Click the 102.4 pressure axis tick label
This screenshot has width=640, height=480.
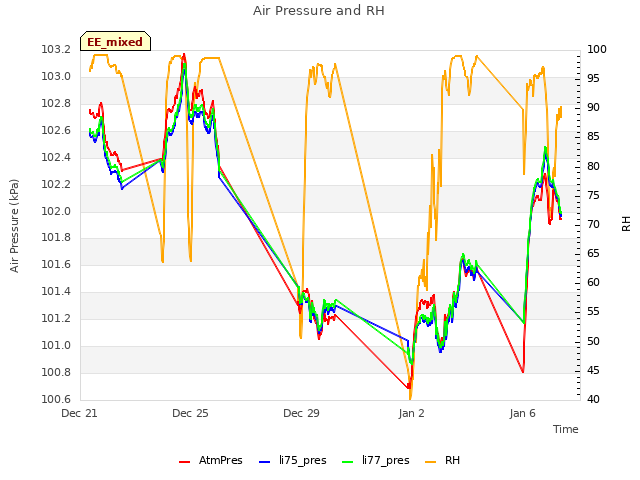coord(56,158)
